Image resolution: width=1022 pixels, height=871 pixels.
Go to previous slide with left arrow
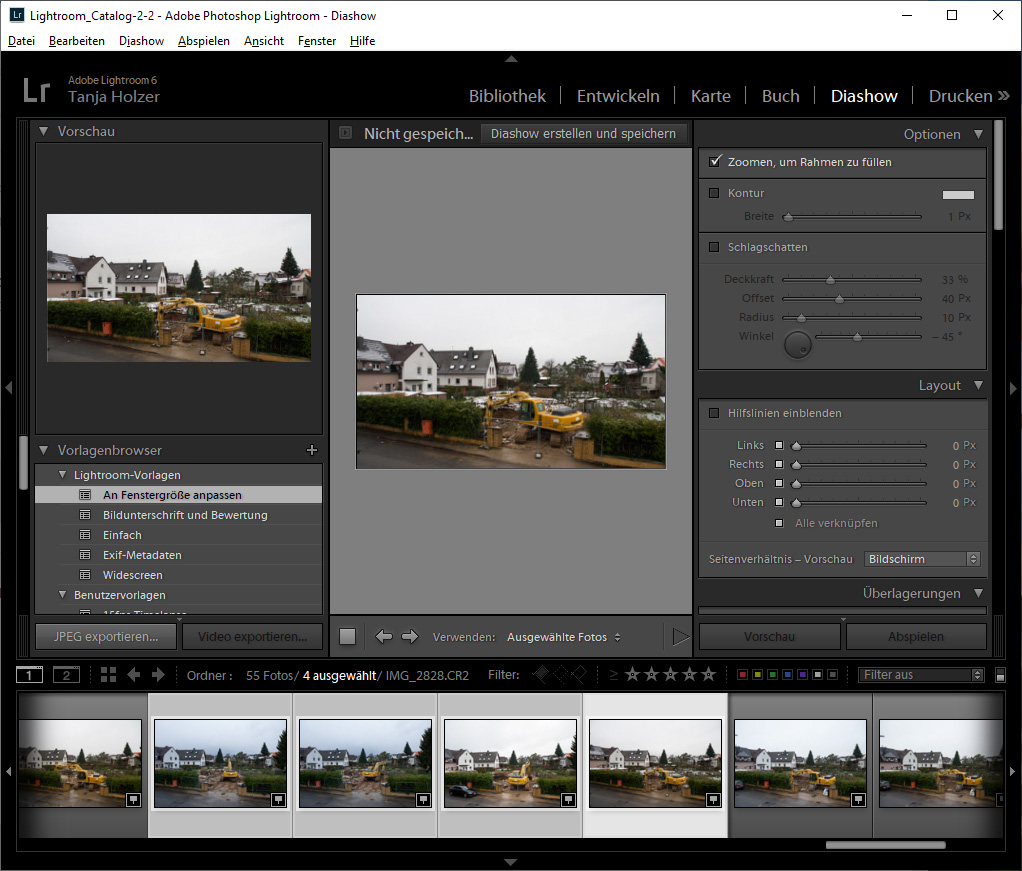click(x=384, y=637)
